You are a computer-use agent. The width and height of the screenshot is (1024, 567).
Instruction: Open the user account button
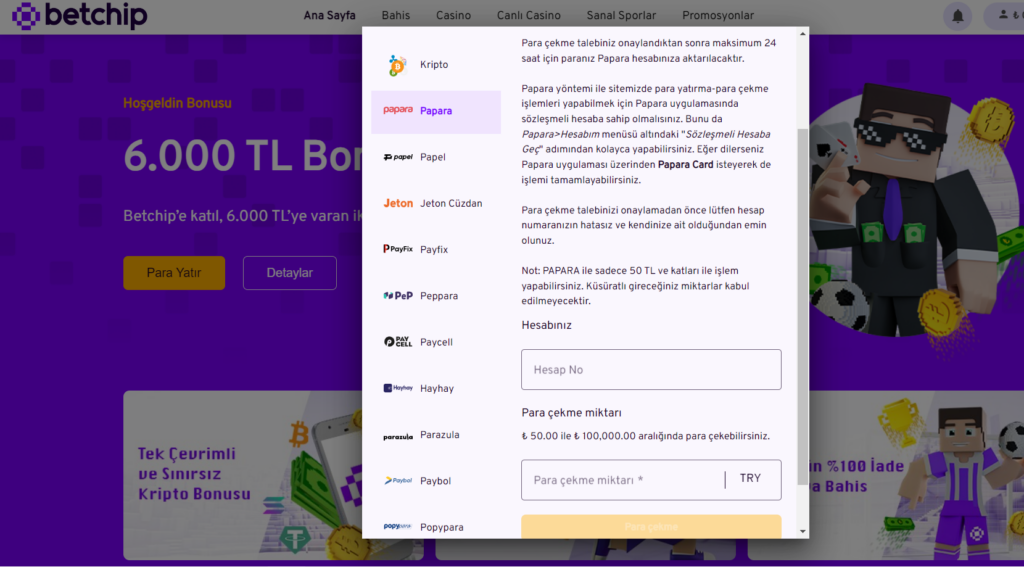1004,16
